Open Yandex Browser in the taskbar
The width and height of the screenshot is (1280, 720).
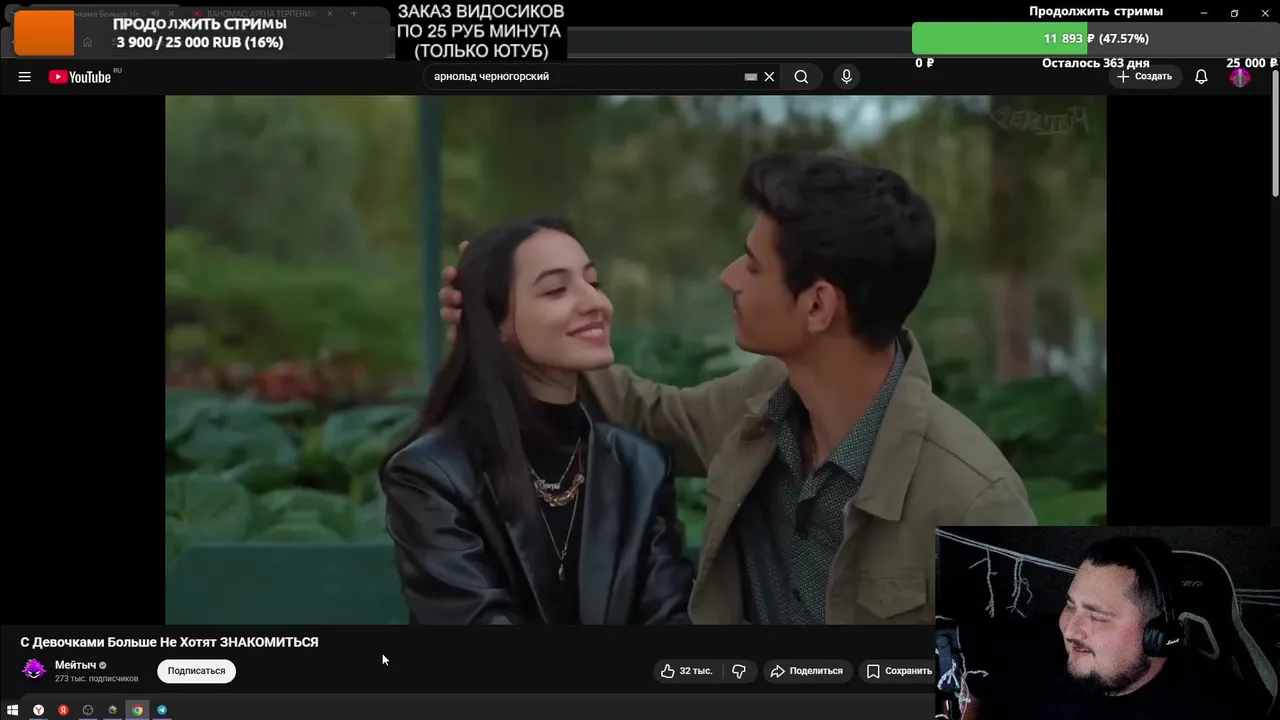[38, 710]
